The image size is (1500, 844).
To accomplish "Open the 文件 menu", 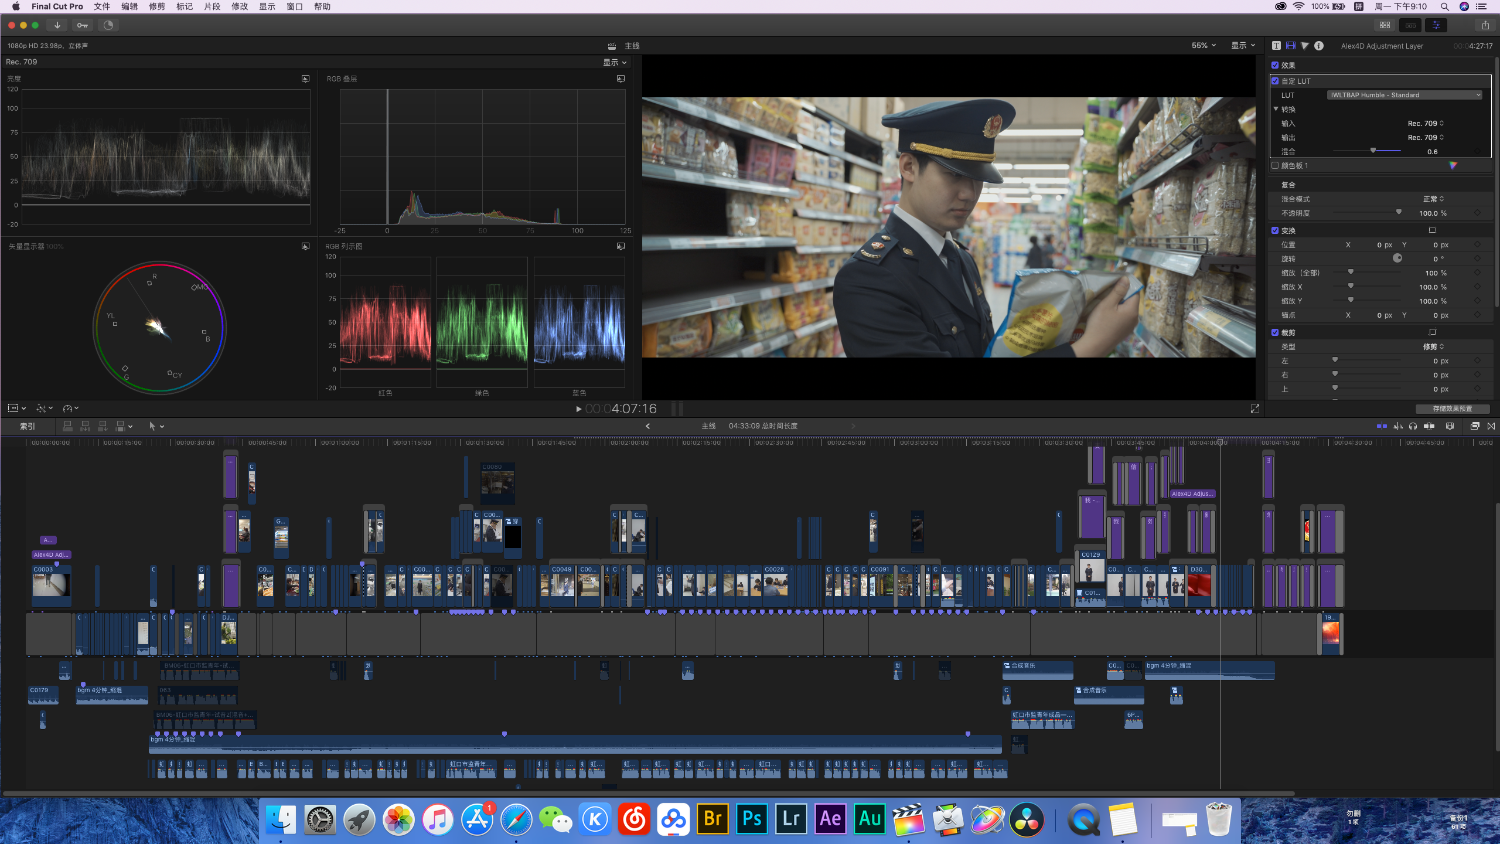I will [102, 6].
